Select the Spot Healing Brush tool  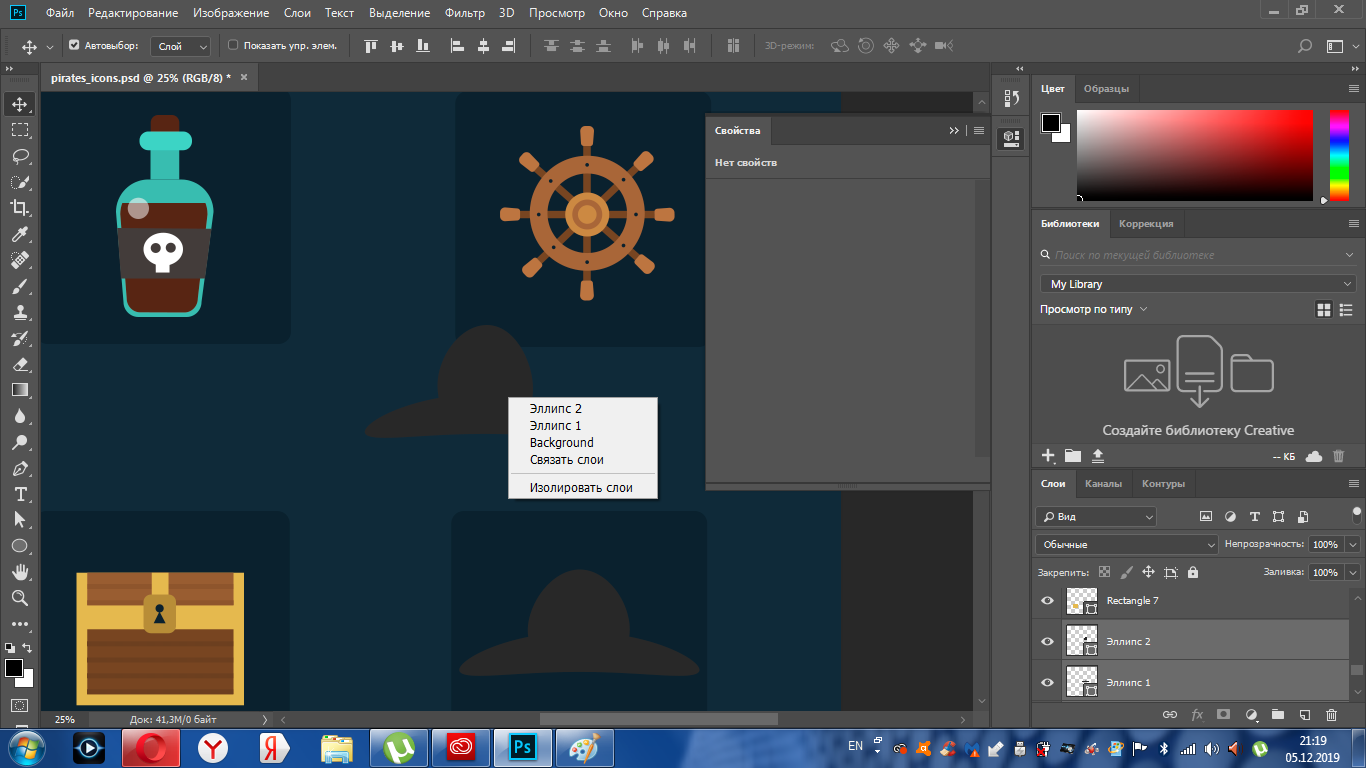20,260
